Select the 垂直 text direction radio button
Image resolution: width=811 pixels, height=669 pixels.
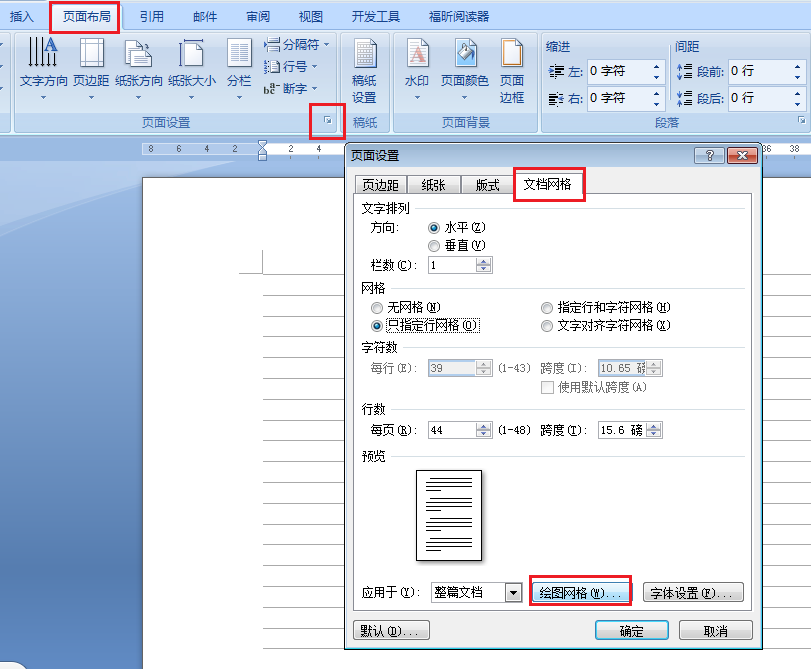click(434, 246)
